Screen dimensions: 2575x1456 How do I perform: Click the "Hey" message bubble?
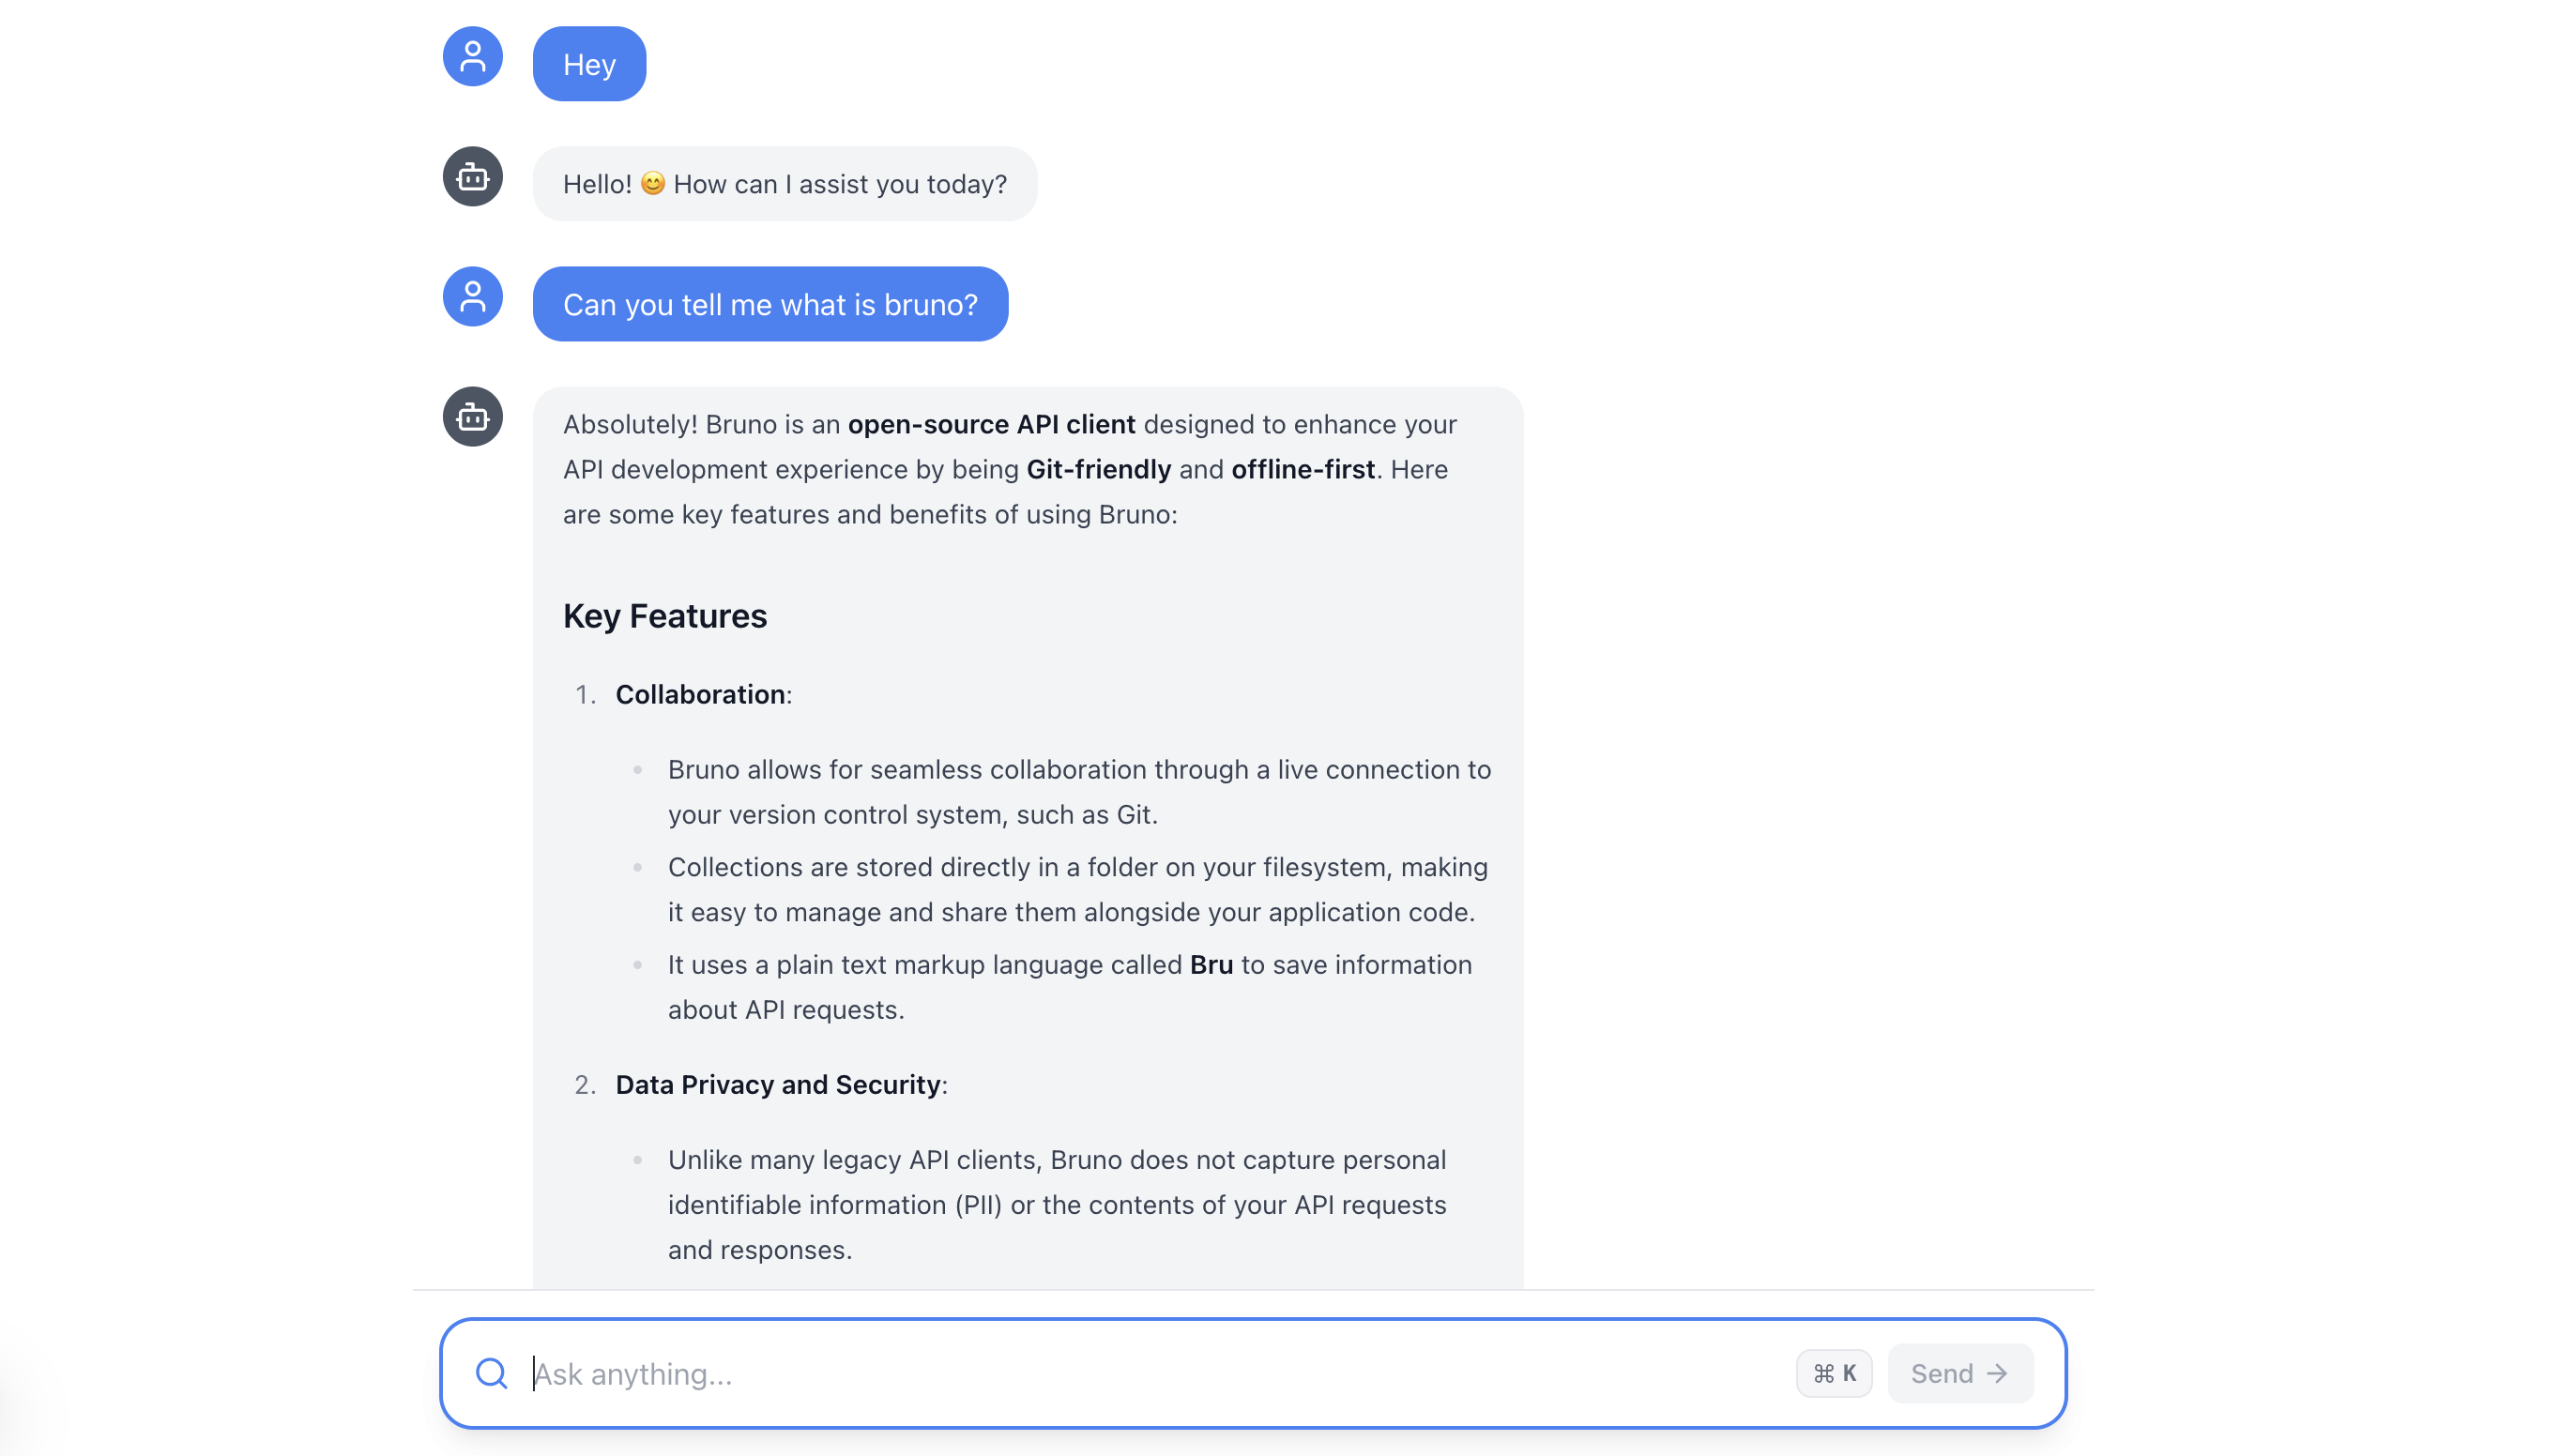pos(589,64)
